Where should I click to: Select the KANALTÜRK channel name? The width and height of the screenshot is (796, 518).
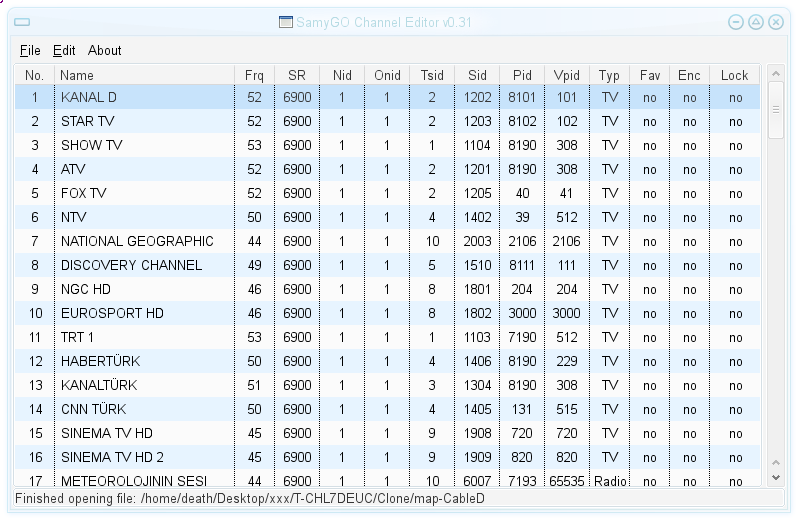[99, 385]
